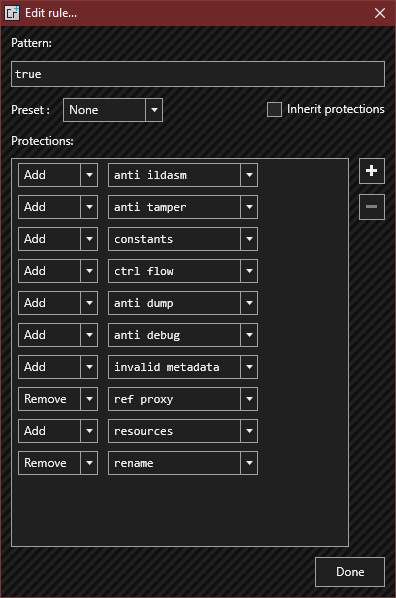
Task: Open Add action dropdown beside anti debug
Action: coord(58,335)
